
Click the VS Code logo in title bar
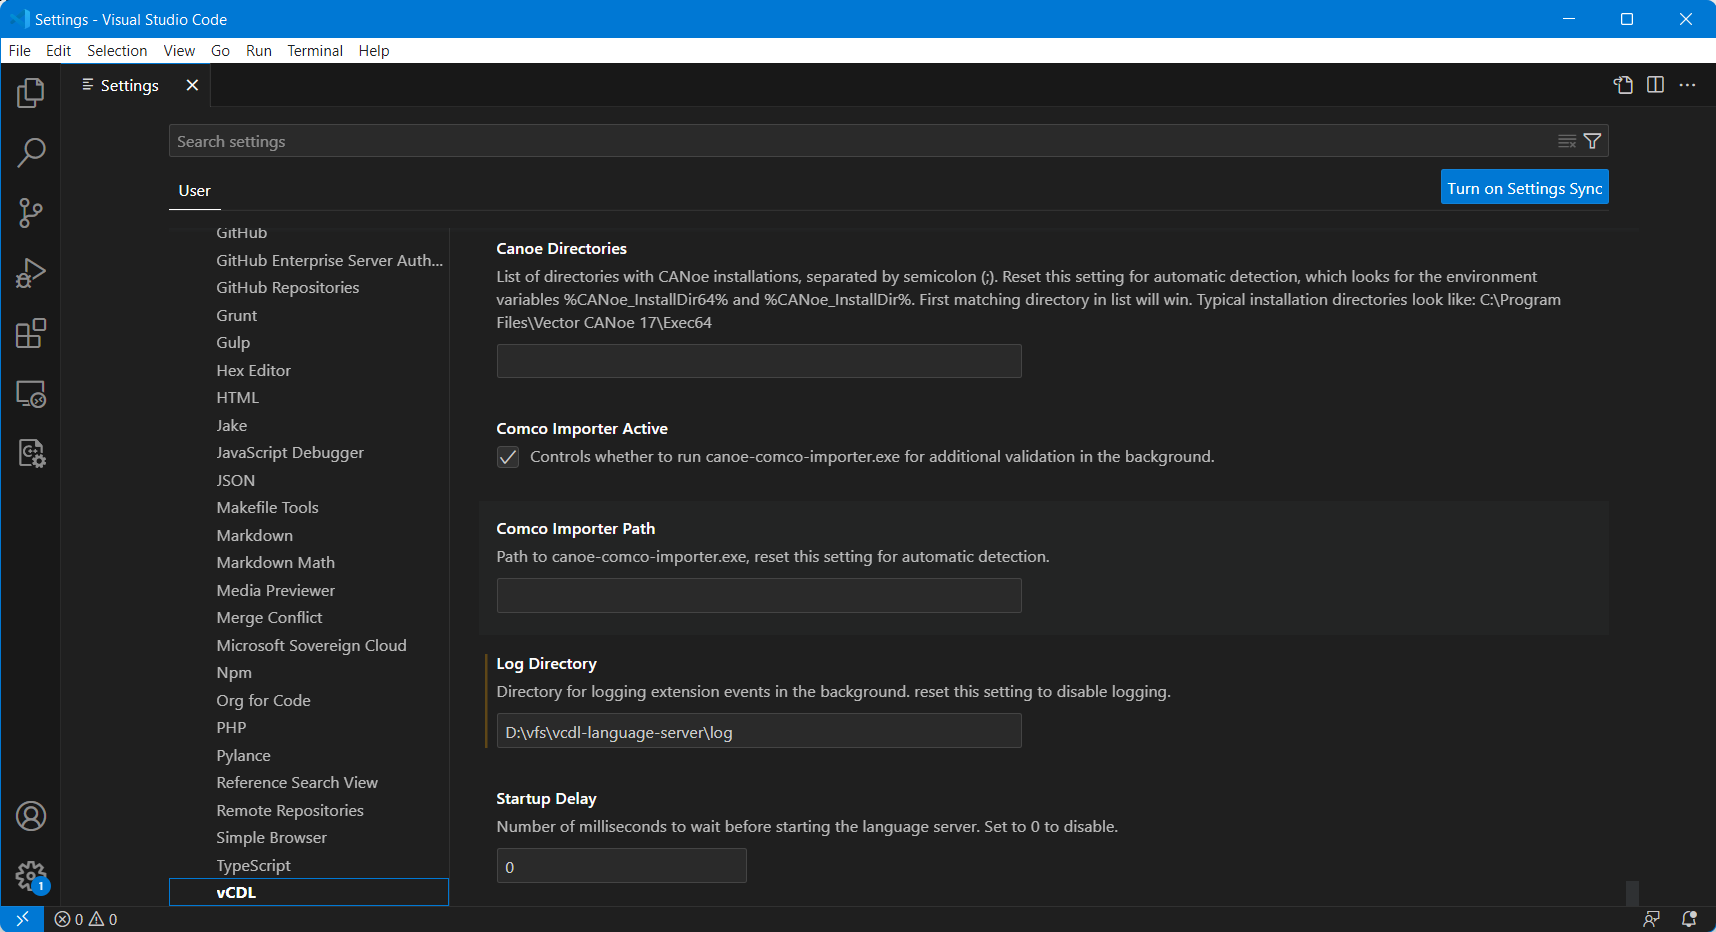pos(18,19)
